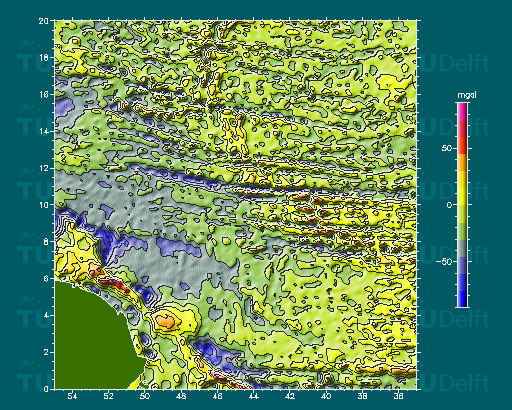Click the '50' tick label on the color scale
Image resolution: width=512 pixels, height=410 pixels.
tap(446, 148)
